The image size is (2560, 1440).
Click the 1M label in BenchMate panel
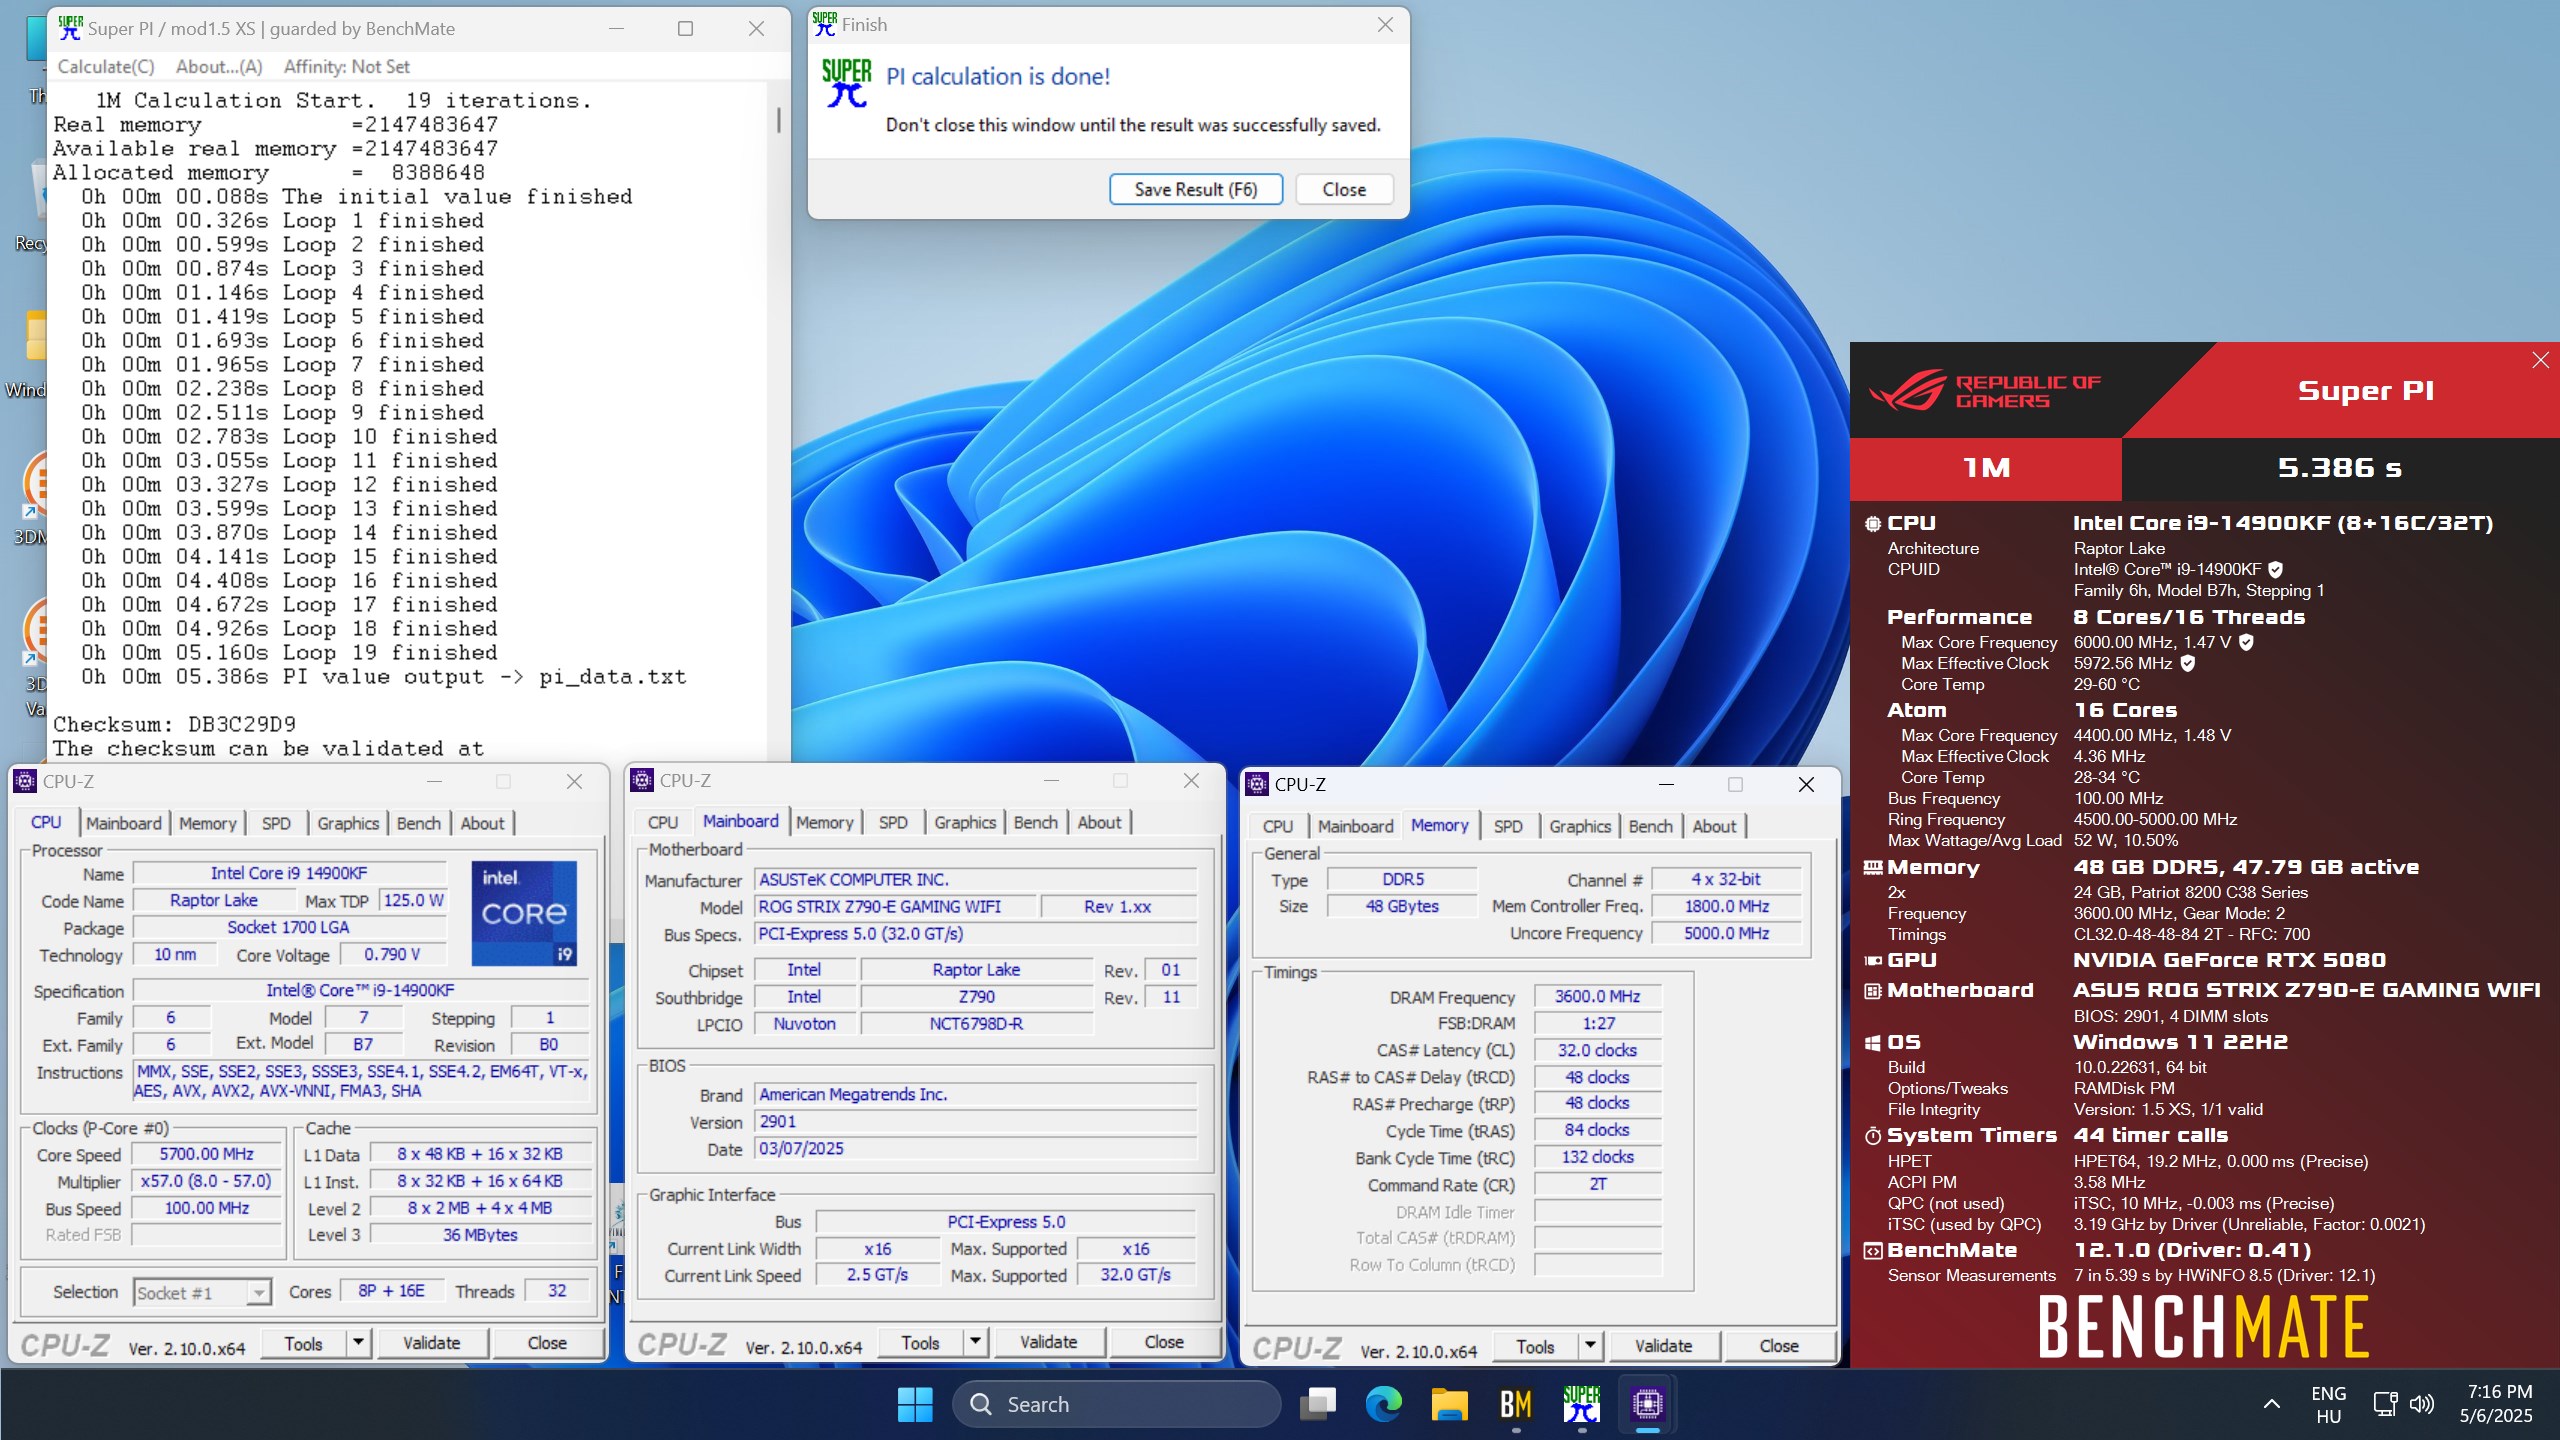pyautogui.click(x=1986, y=468)
